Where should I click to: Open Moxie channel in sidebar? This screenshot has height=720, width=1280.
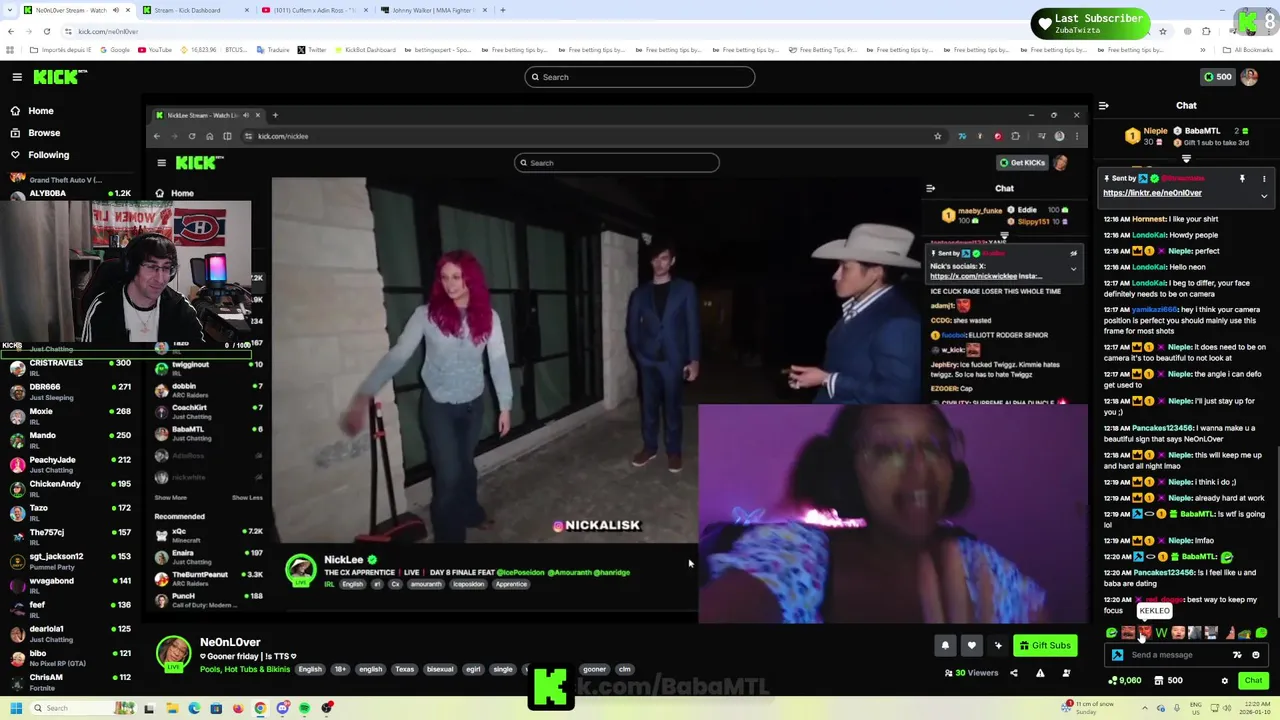tap(70, 416)
